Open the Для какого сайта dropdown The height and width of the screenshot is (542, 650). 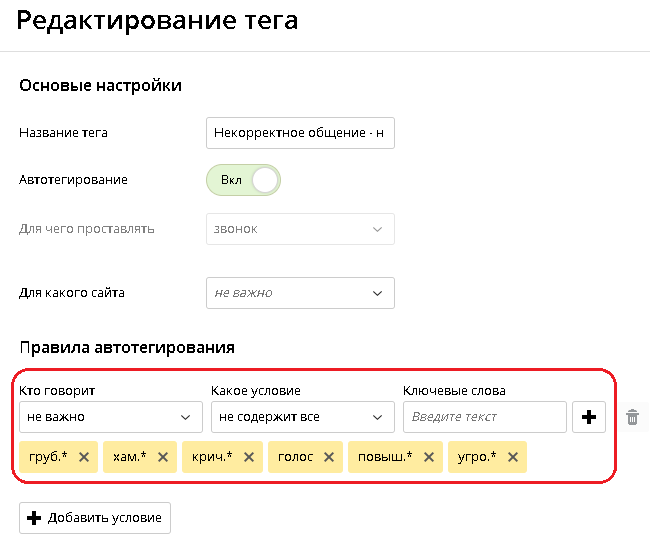pyautogui.click(x=300, y=293)
